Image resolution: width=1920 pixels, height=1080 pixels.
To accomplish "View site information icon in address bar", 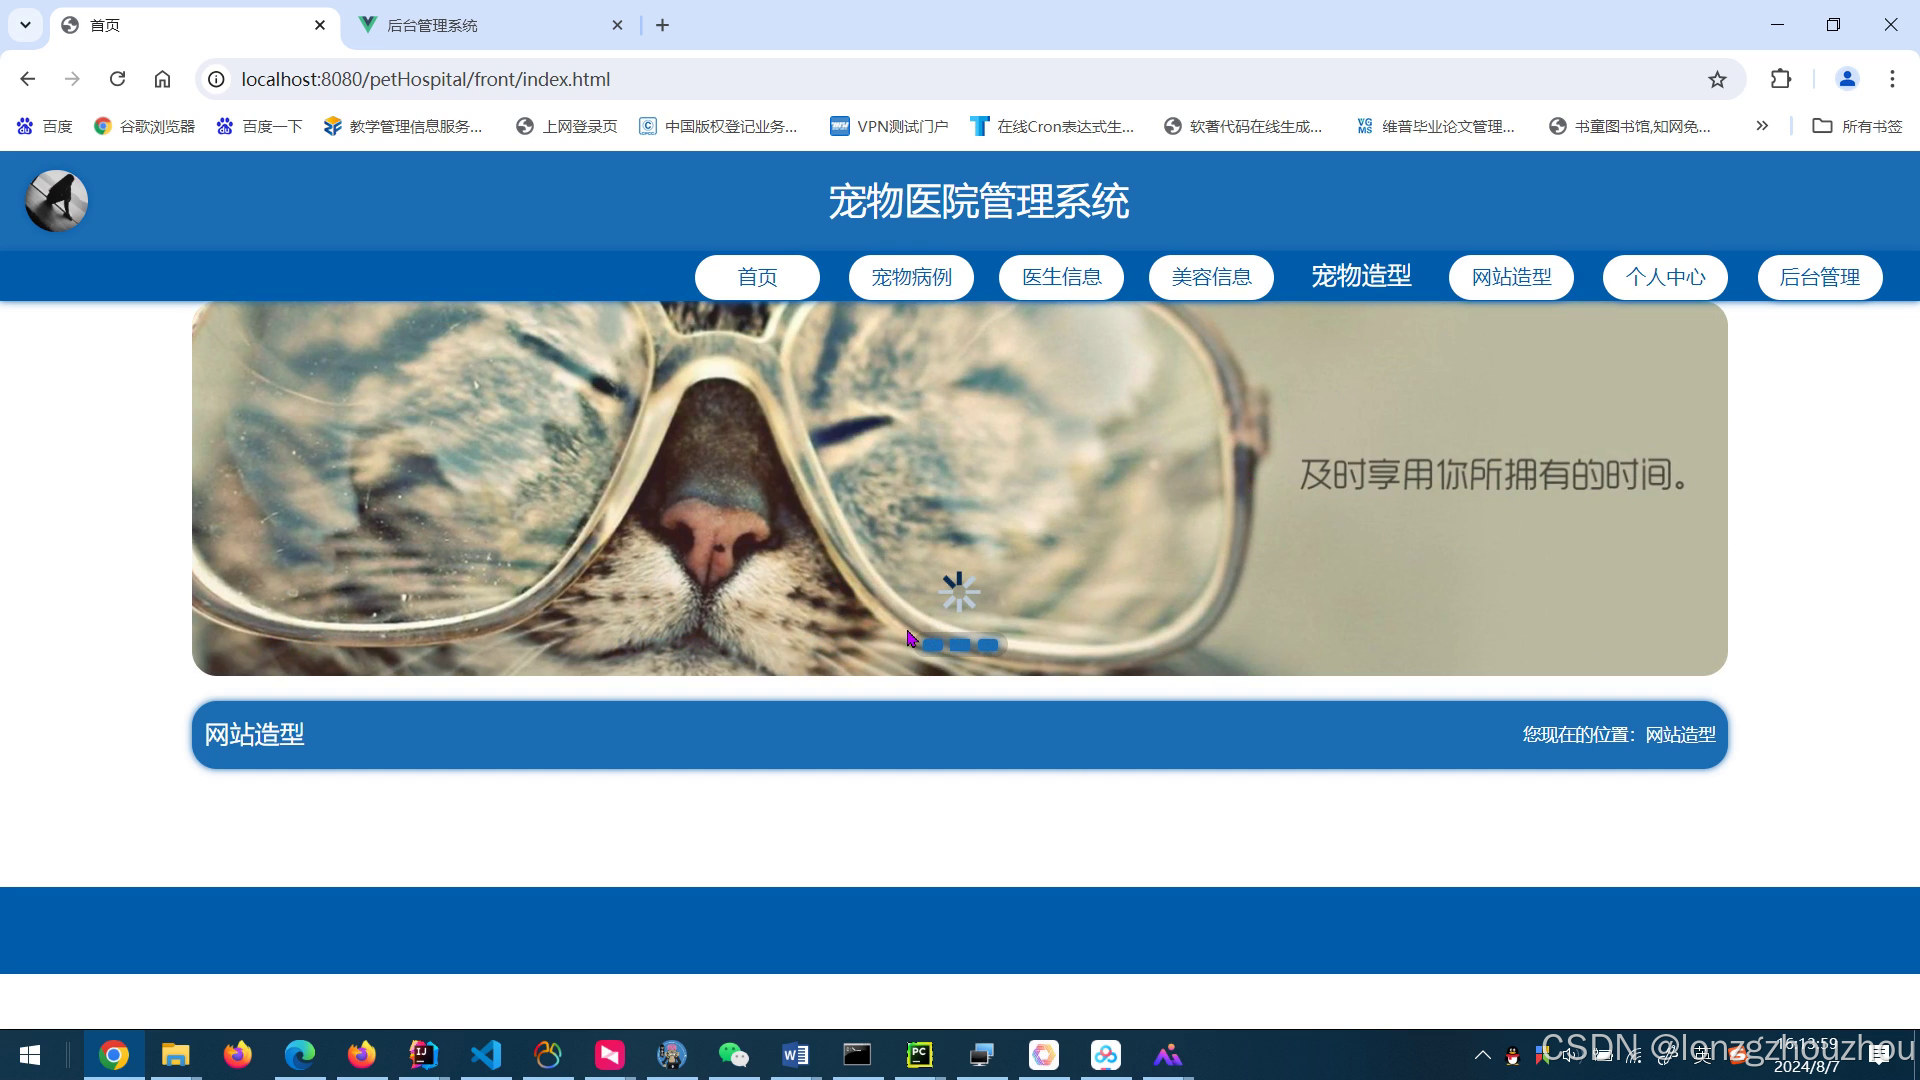I will [x=216, y=79].
